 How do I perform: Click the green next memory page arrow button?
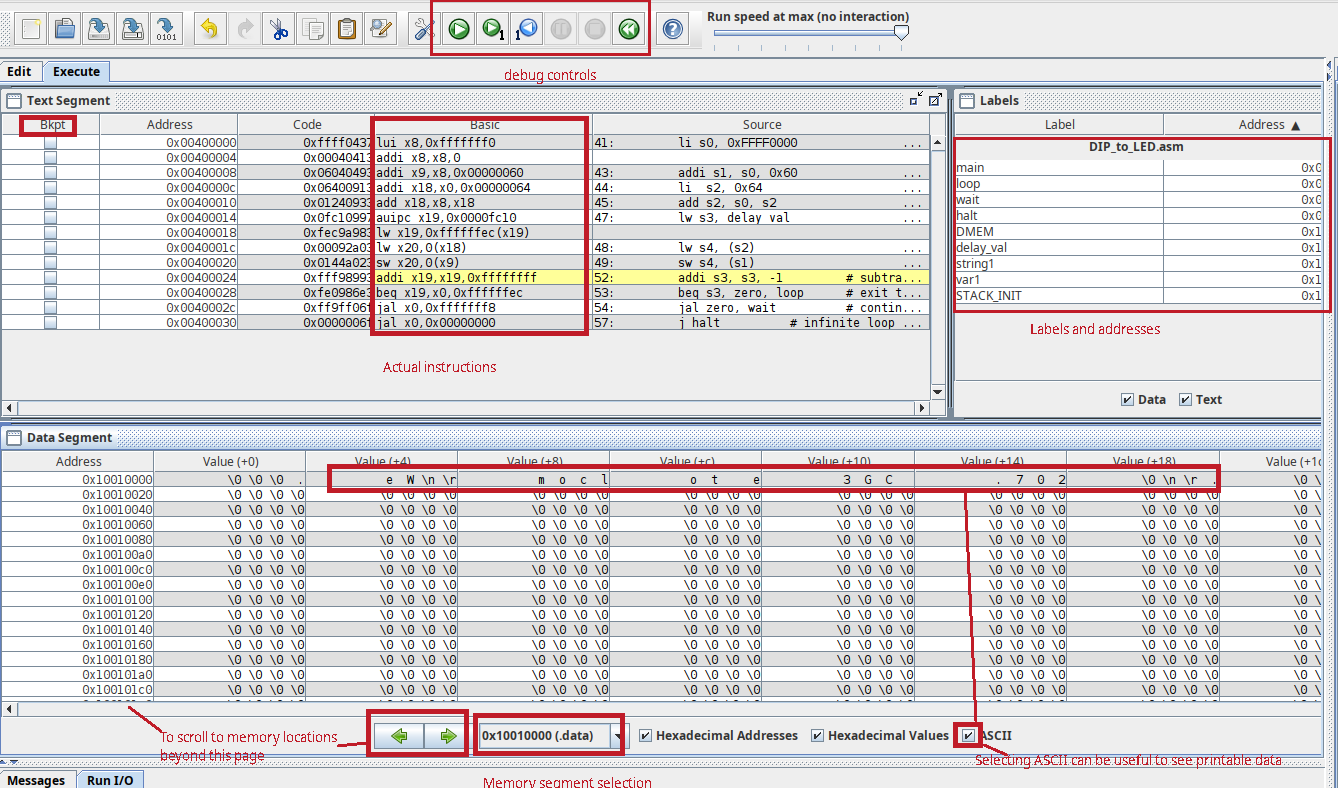pos(447,737)
